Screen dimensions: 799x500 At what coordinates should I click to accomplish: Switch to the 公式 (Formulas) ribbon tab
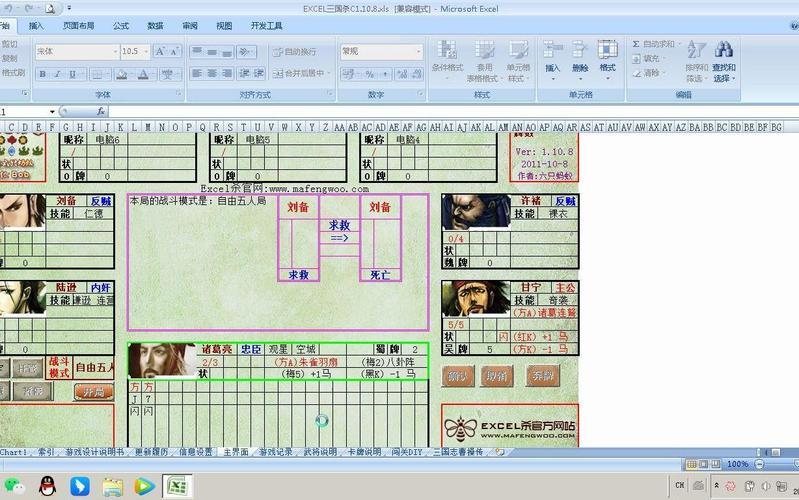(121, 26)
